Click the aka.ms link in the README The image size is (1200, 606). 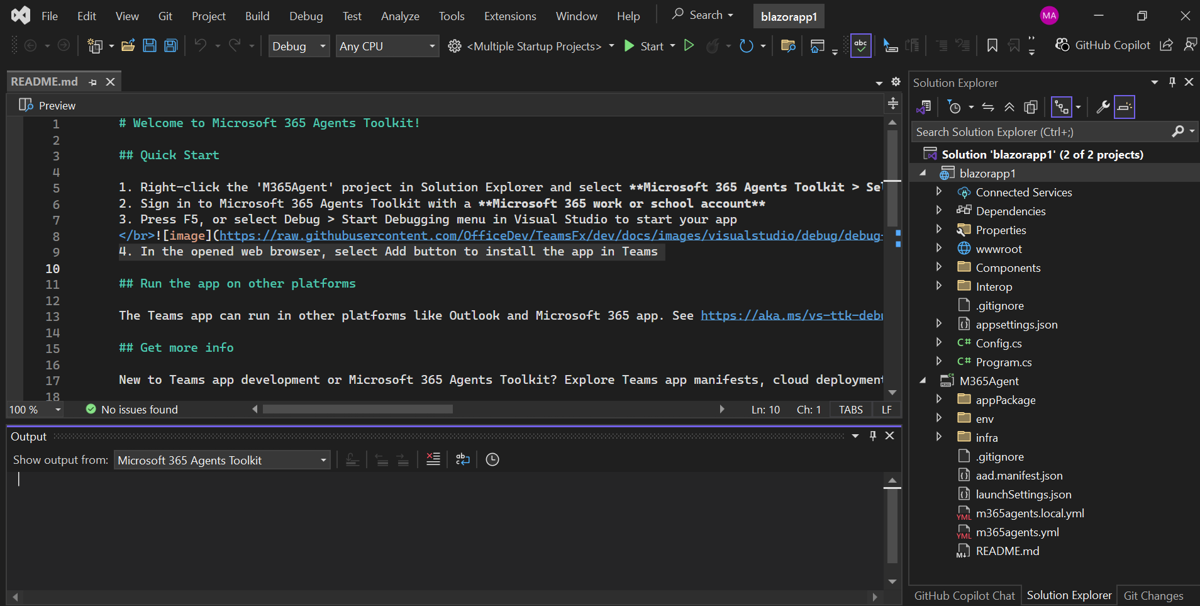[x=791, y=315]
